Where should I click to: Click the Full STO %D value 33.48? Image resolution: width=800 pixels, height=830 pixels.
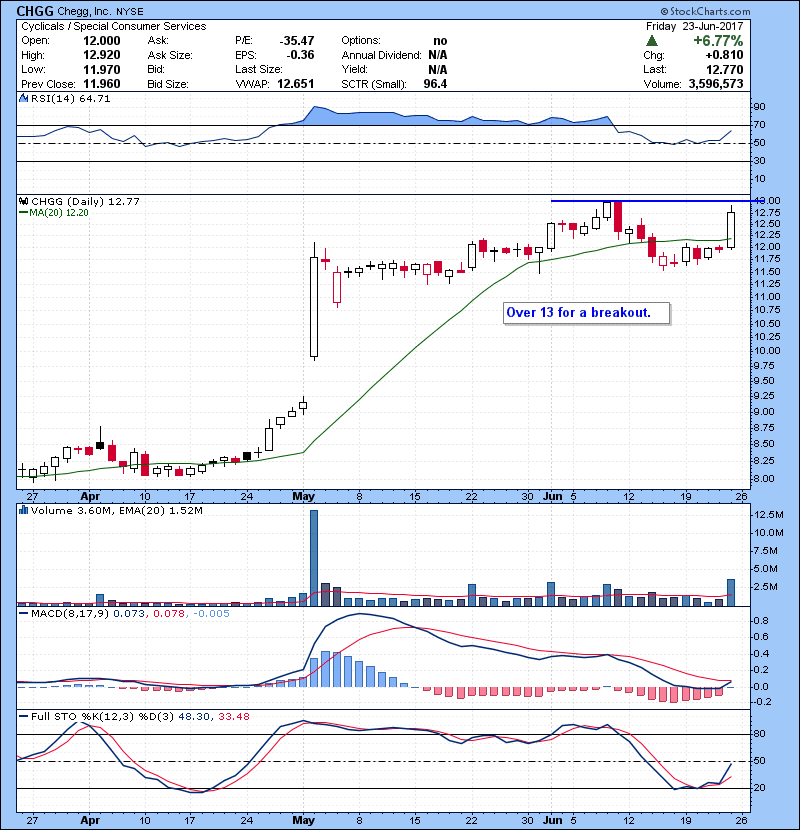point(233,717)
